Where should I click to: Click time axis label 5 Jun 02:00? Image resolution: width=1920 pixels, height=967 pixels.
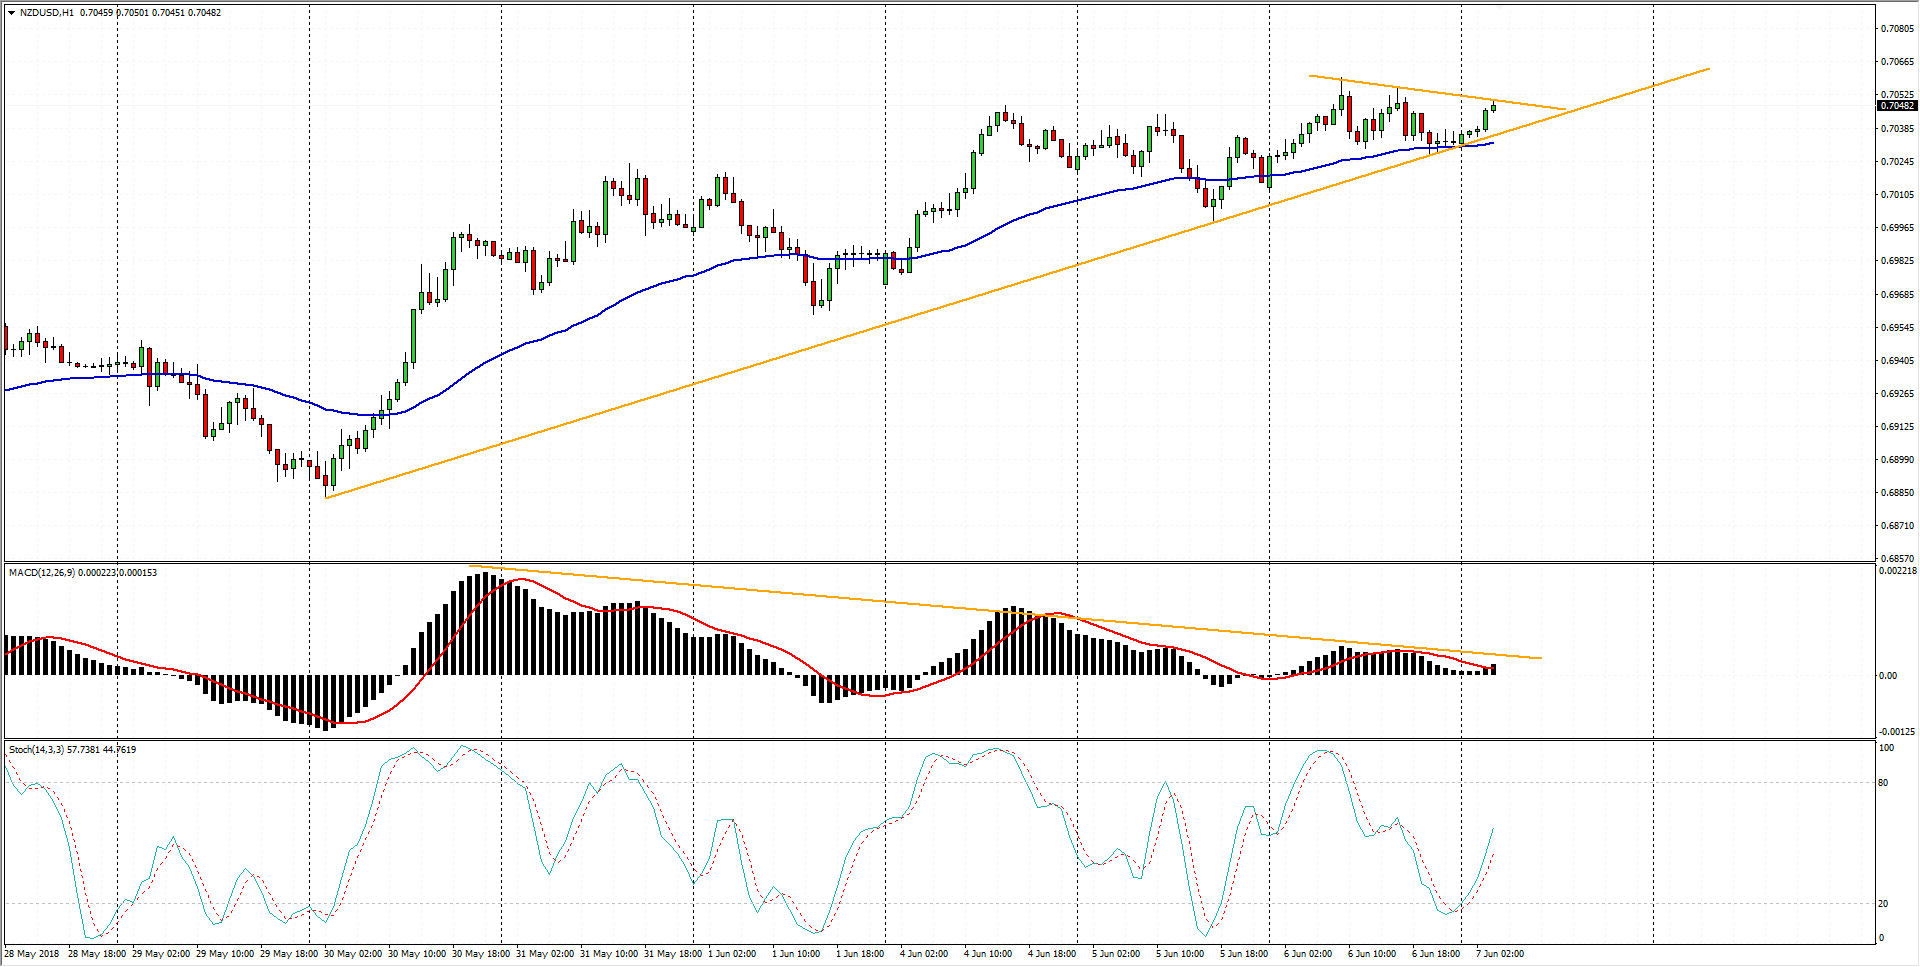(1116, 953)
